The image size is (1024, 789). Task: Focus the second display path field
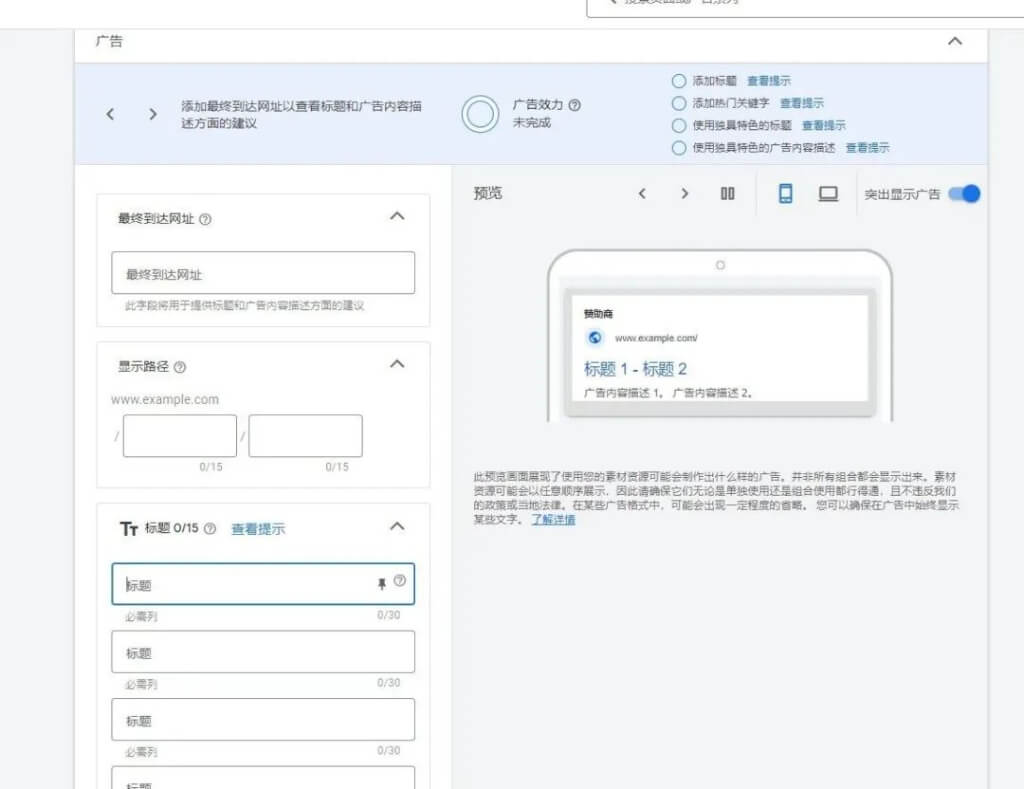(x=305, y=436)
